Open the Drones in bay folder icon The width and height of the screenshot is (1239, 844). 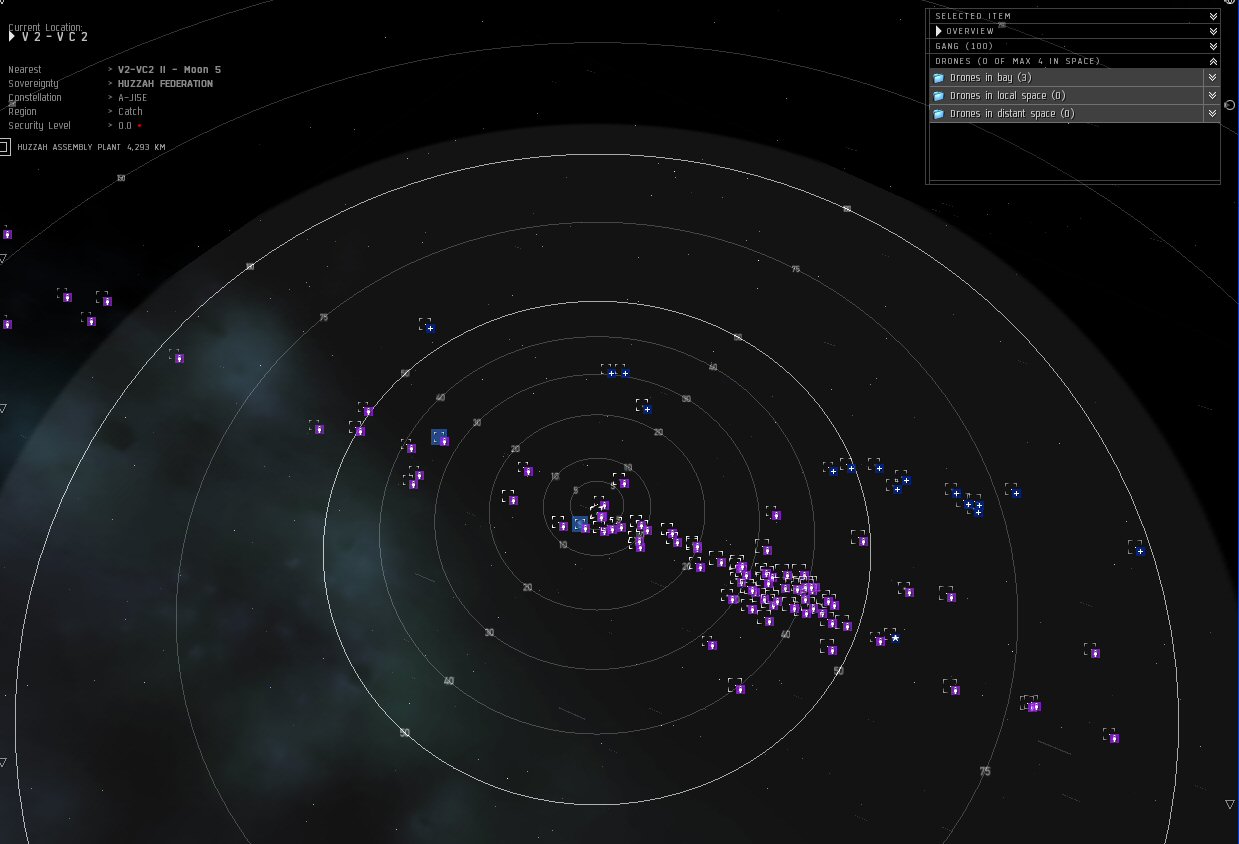[x=938, y=78]
